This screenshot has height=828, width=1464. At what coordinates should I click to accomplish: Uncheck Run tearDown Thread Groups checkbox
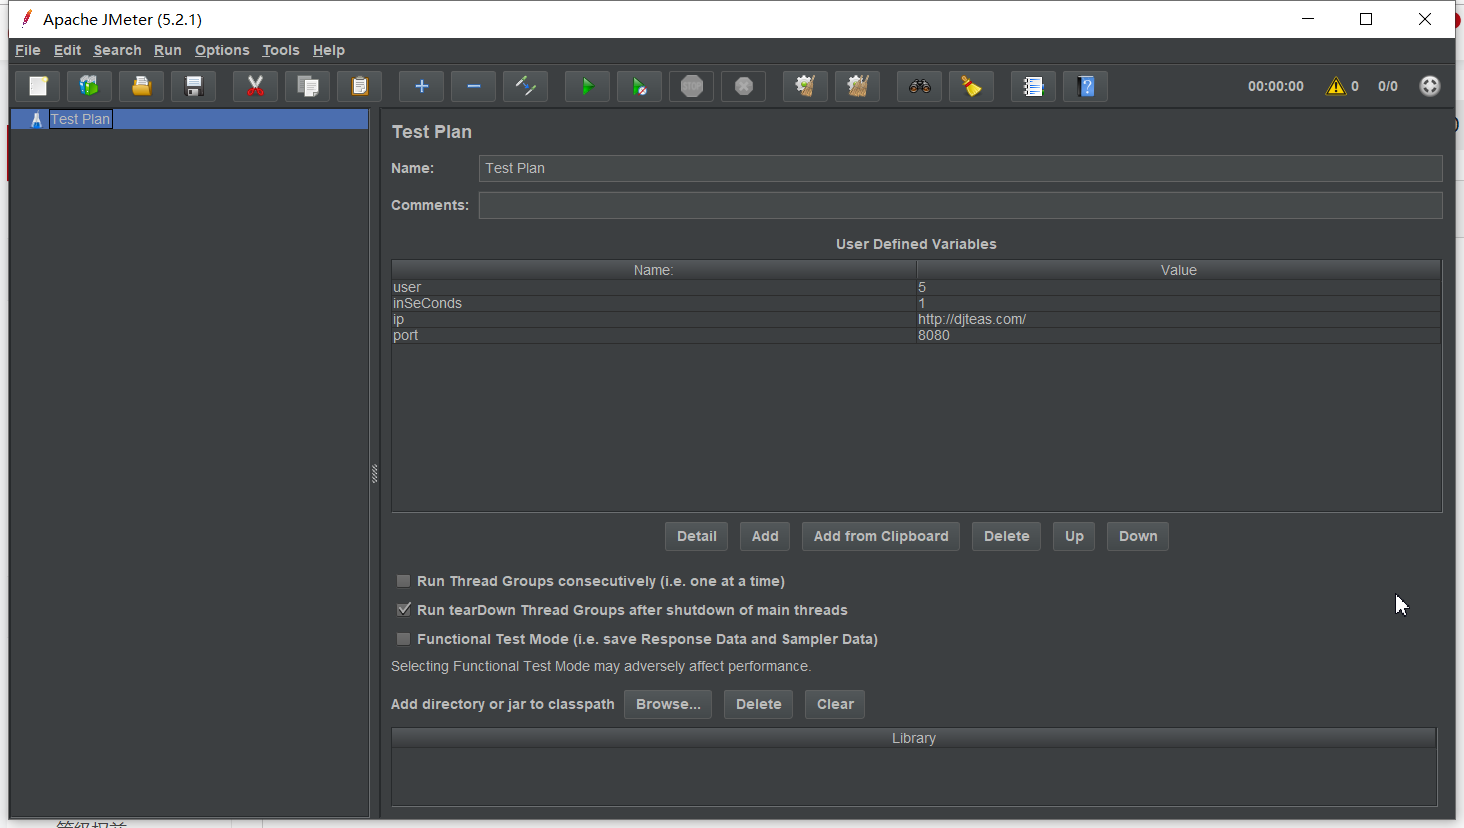click(404, 610)
